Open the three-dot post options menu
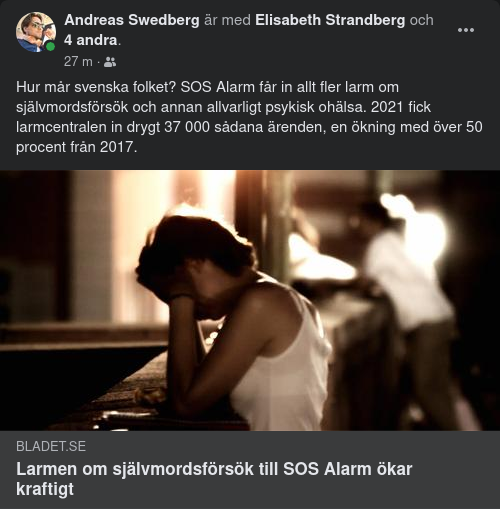The height and width of the screenshot is (509, 500). 466,30
